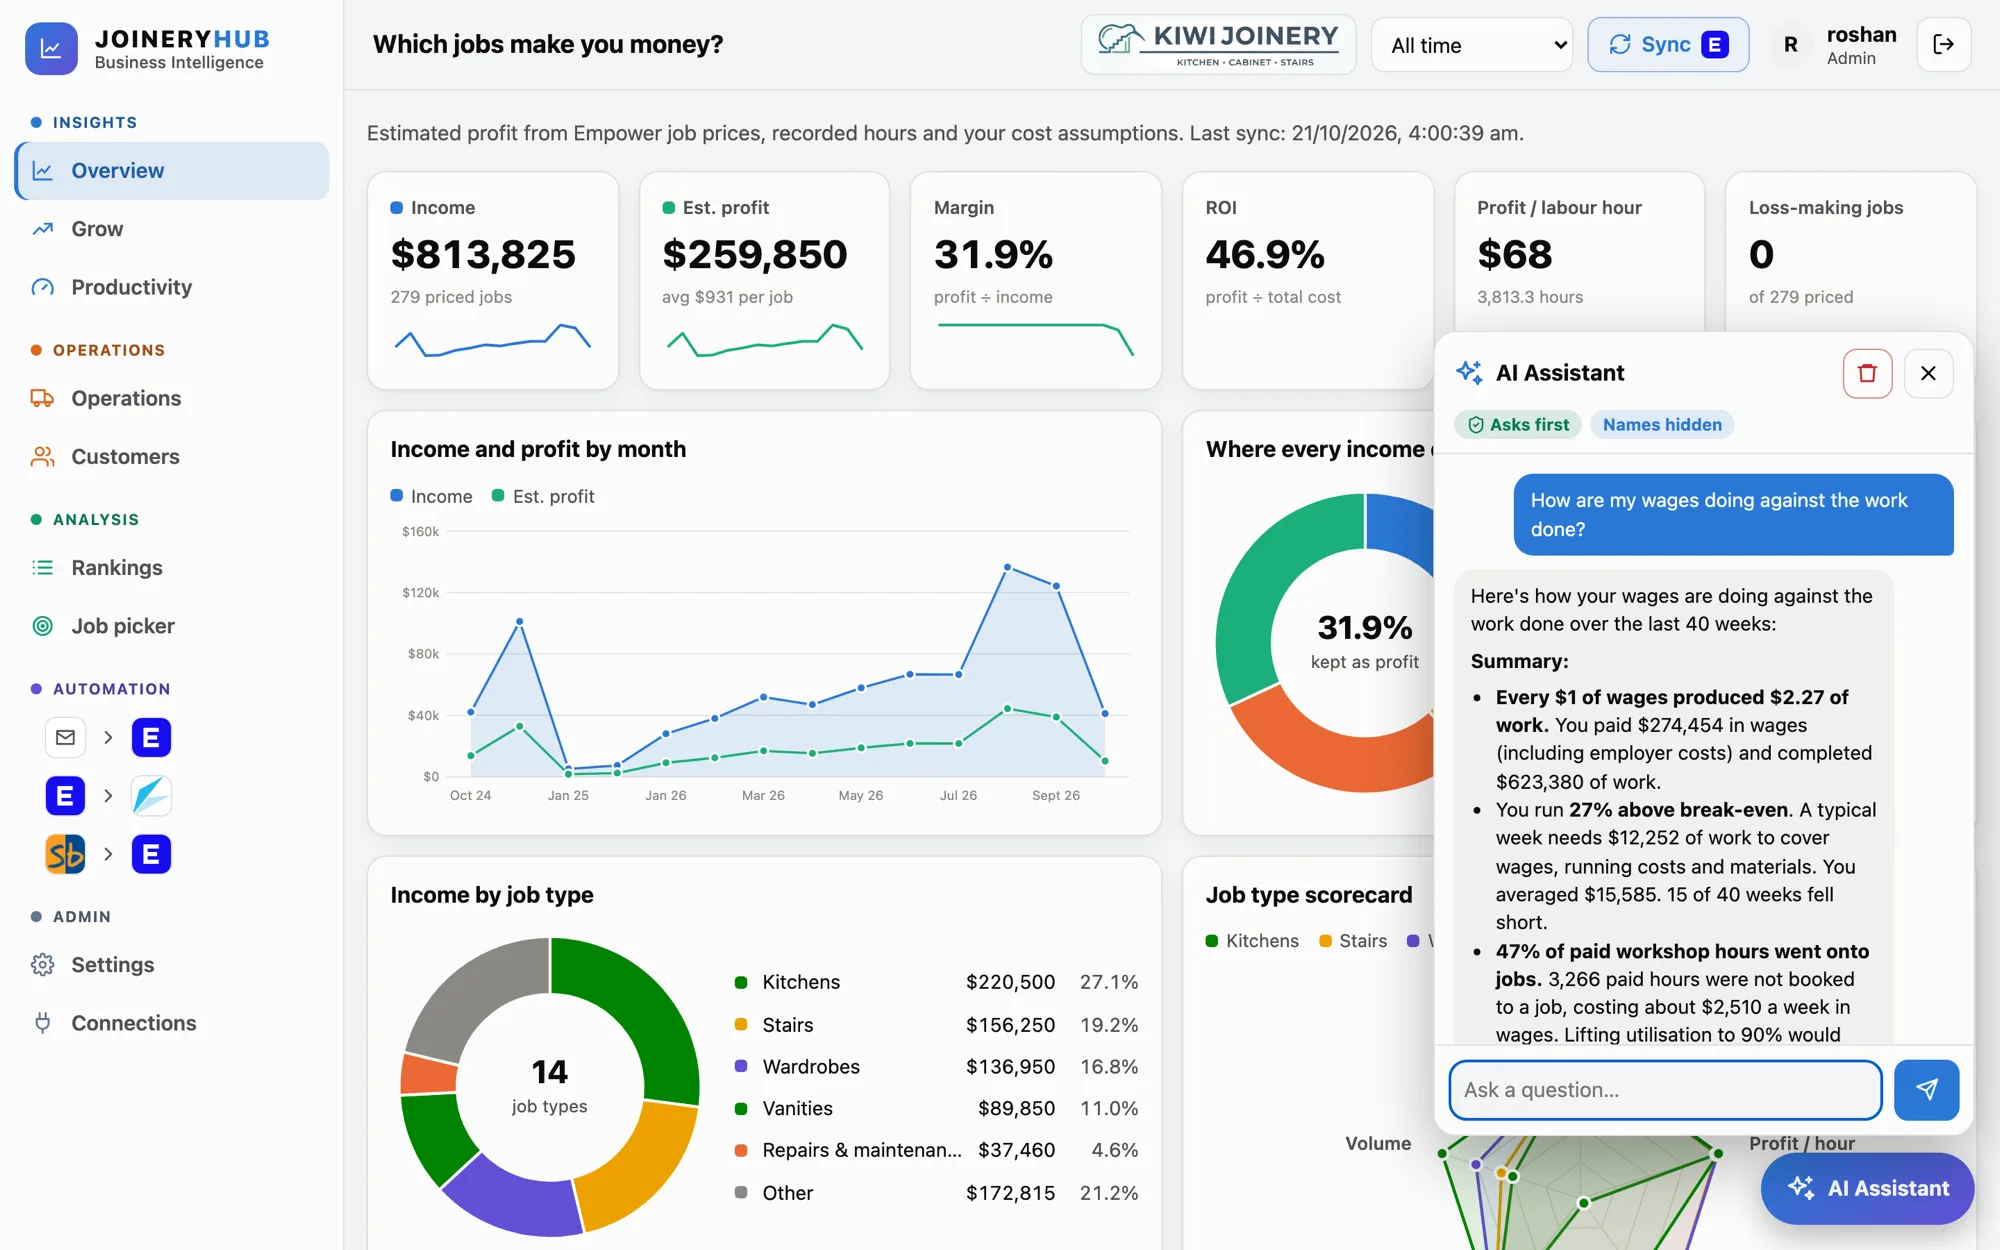Click the E icon next to the mail icon

151,737
